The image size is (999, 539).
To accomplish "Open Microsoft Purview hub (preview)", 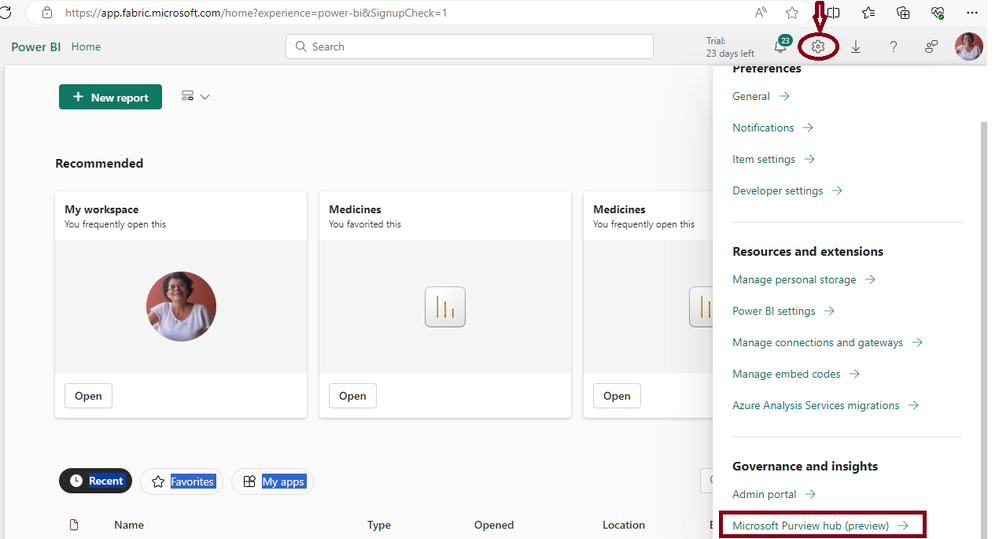I will 821,525.
